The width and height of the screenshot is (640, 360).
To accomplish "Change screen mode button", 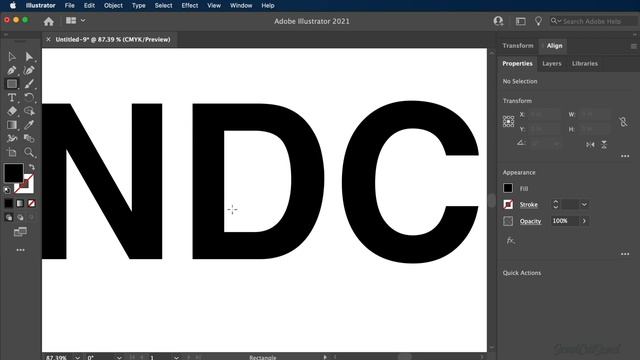I will 20,232.
